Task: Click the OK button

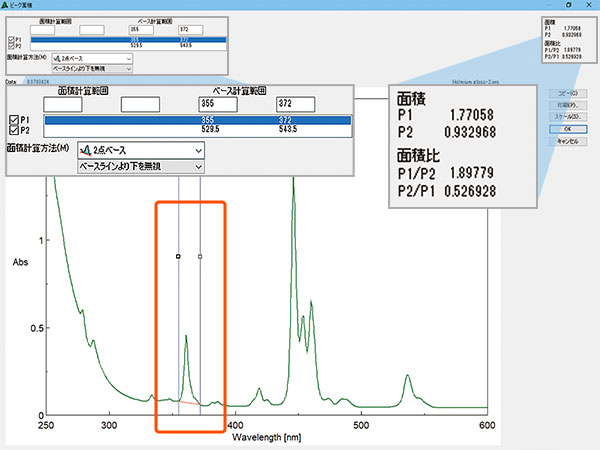Action: 568,129
